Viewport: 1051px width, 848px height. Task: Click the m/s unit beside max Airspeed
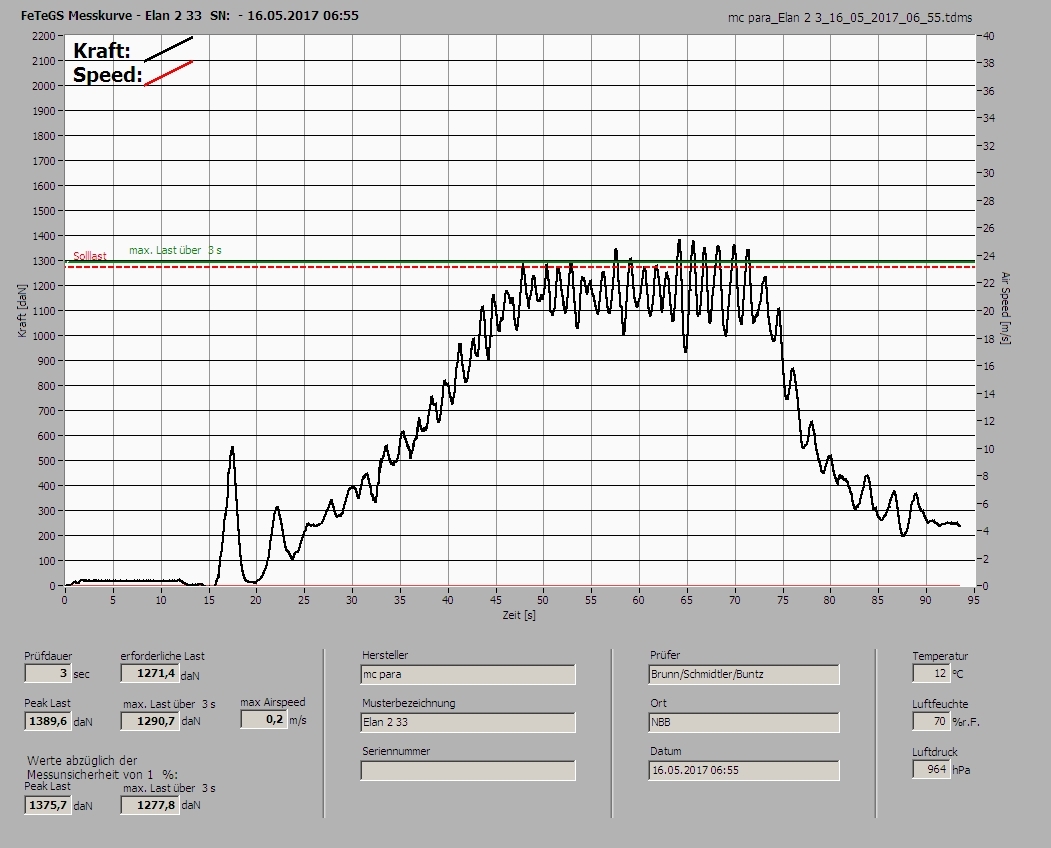[298, 721]
